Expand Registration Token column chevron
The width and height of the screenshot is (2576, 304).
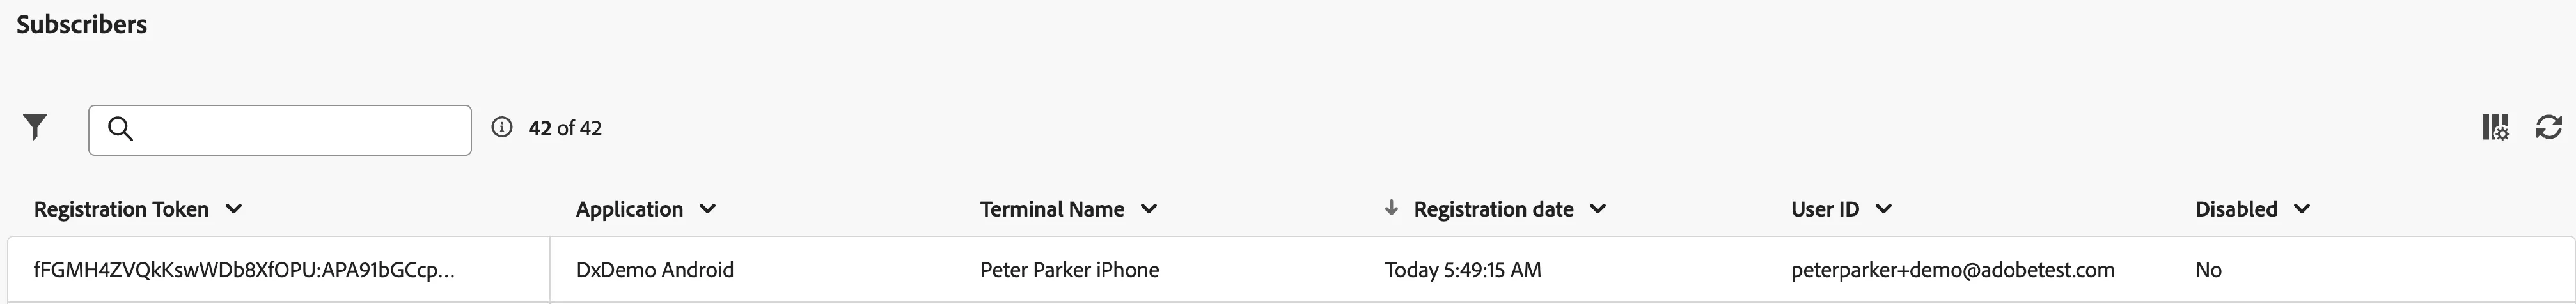point(234,209)
